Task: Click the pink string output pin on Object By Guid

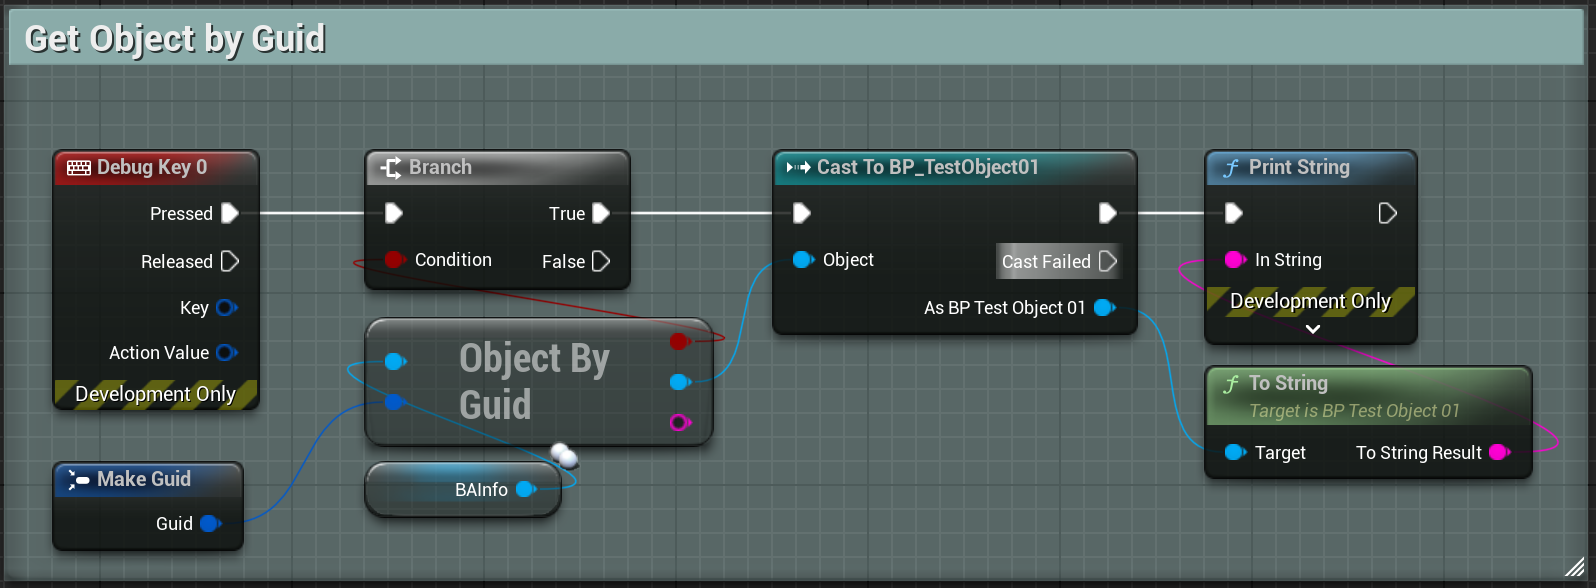Action: click(680, 422)
